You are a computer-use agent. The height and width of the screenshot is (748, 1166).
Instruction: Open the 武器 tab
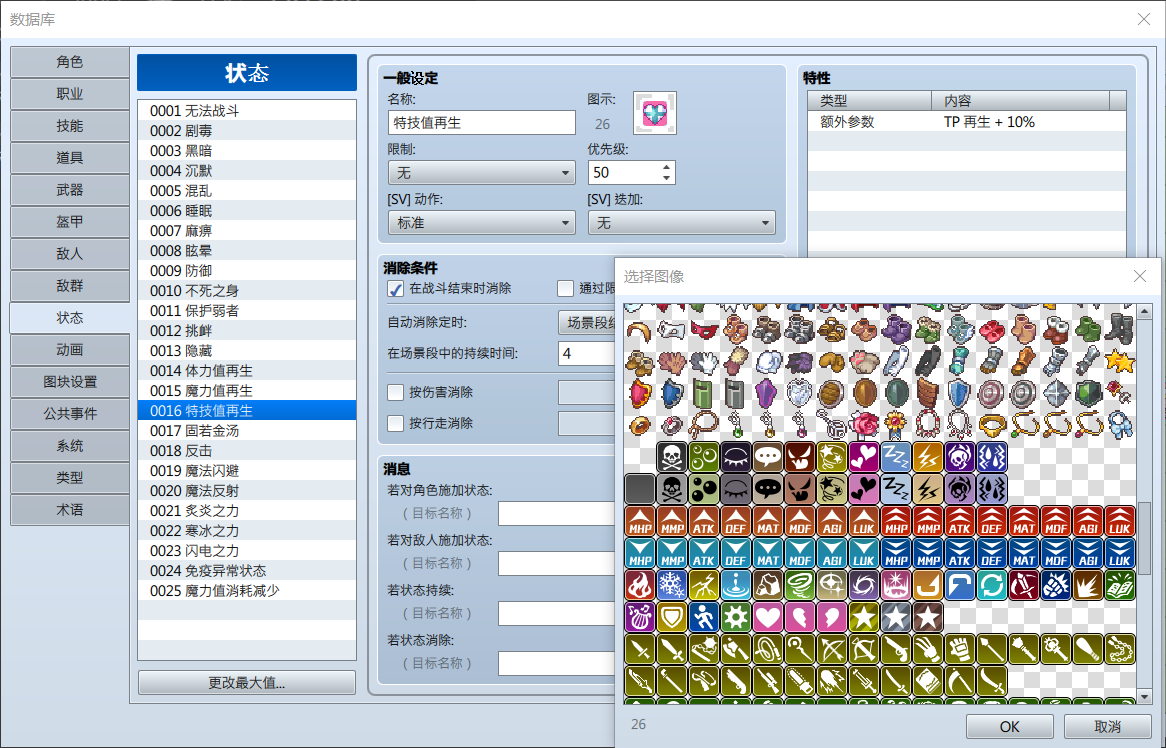coord(70,190)
